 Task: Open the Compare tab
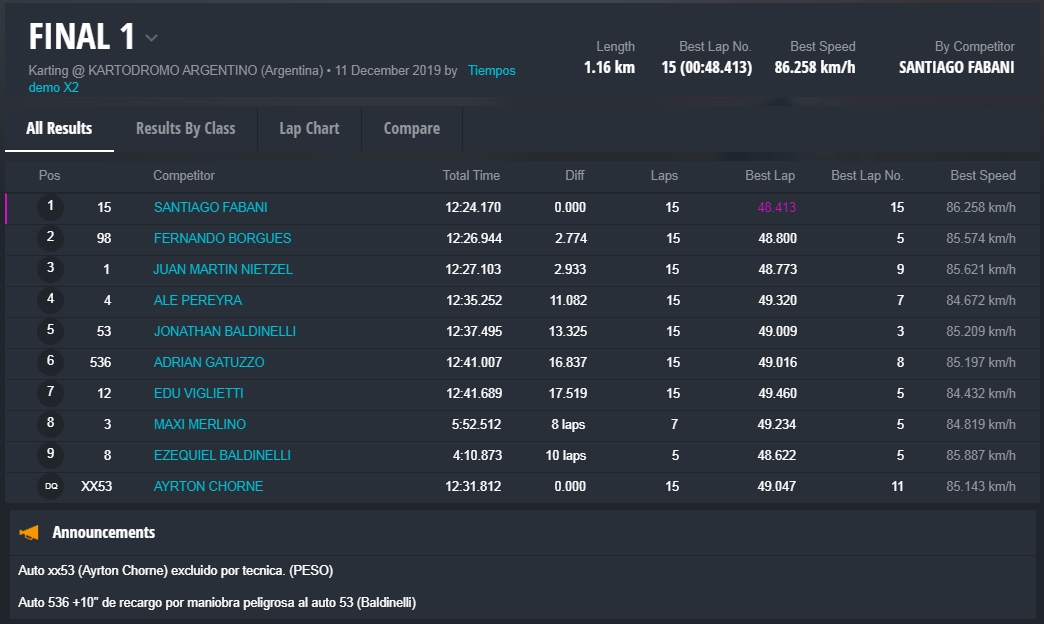(x=411, y=128)
